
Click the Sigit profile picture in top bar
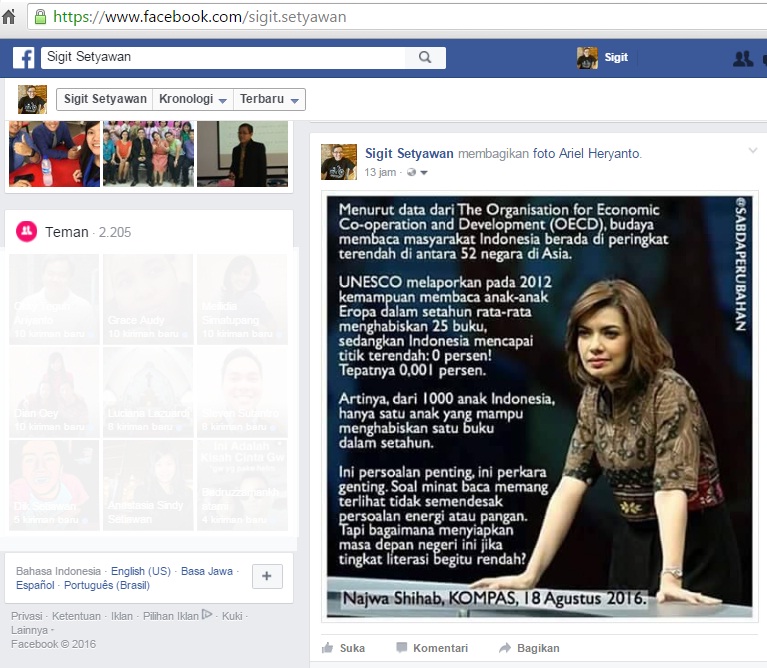(x=587, y=58)
